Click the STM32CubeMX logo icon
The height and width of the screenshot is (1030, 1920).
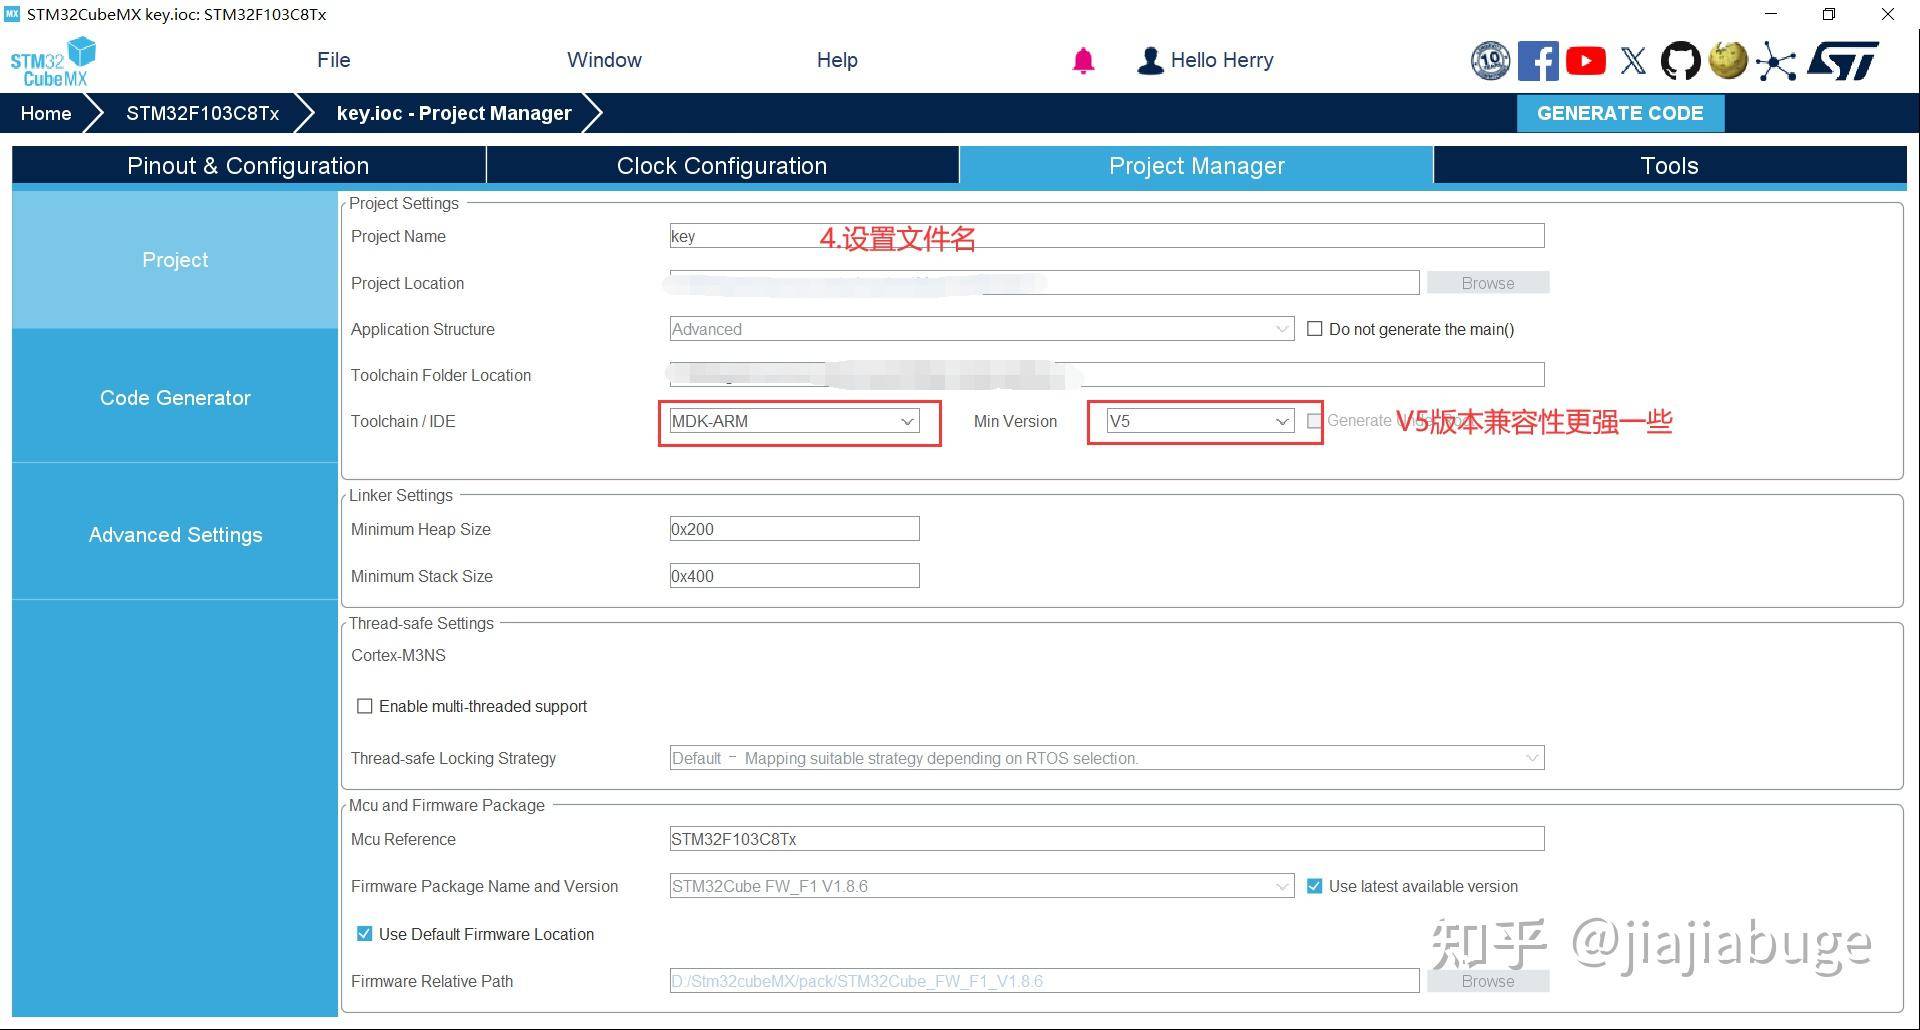(x=53, y=62)
